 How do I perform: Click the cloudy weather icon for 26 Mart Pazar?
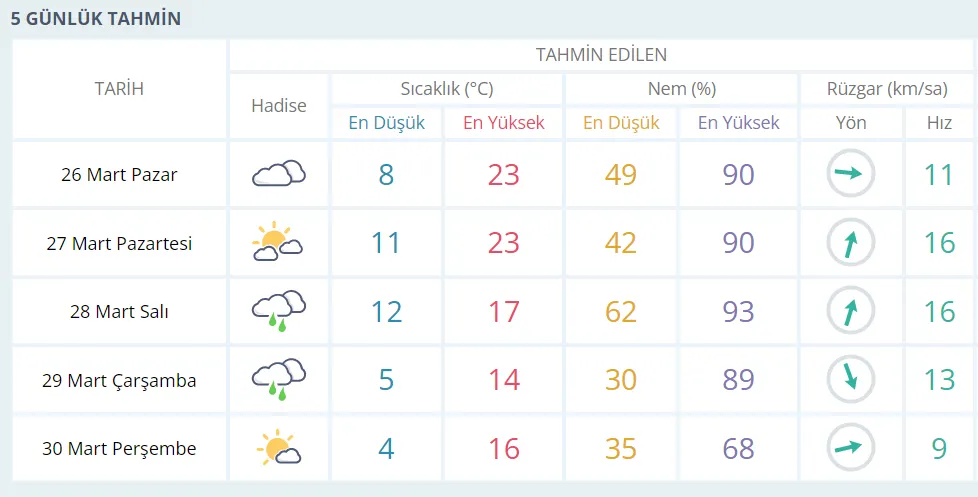[278, 174]
